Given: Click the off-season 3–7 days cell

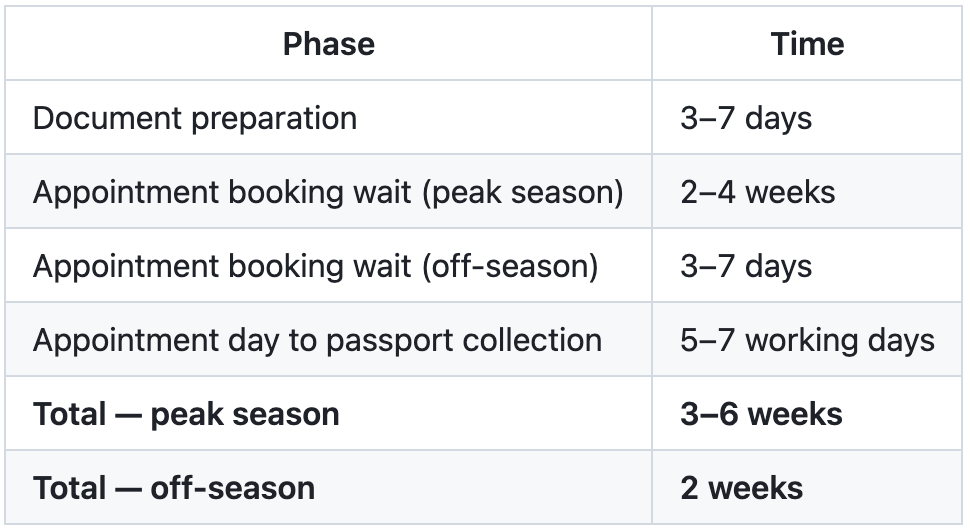Looking at the screenshot, I should coord(807,266).
